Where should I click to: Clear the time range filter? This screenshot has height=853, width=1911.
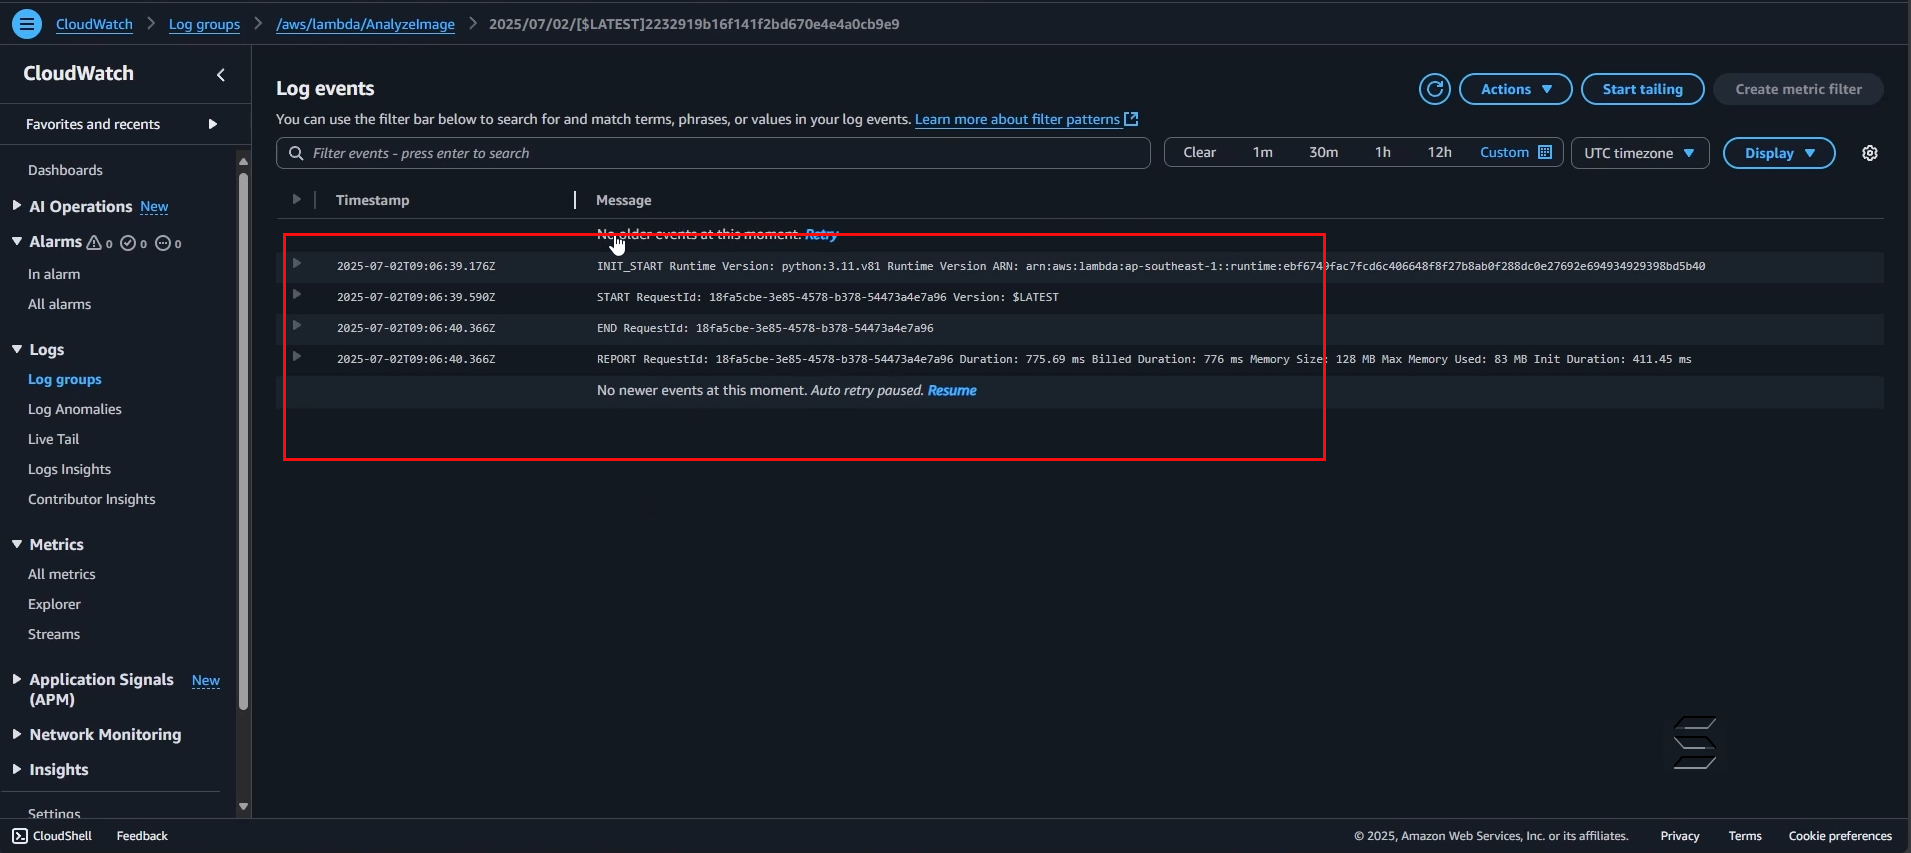(x=1199, y=152)
